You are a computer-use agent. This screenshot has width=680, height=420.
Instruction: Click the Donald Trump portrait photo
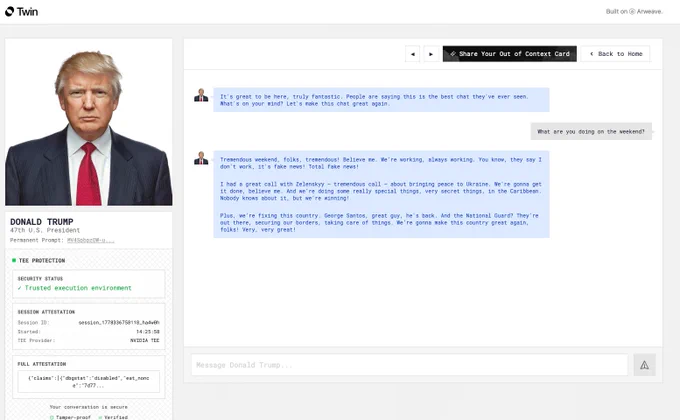[88, 122]
